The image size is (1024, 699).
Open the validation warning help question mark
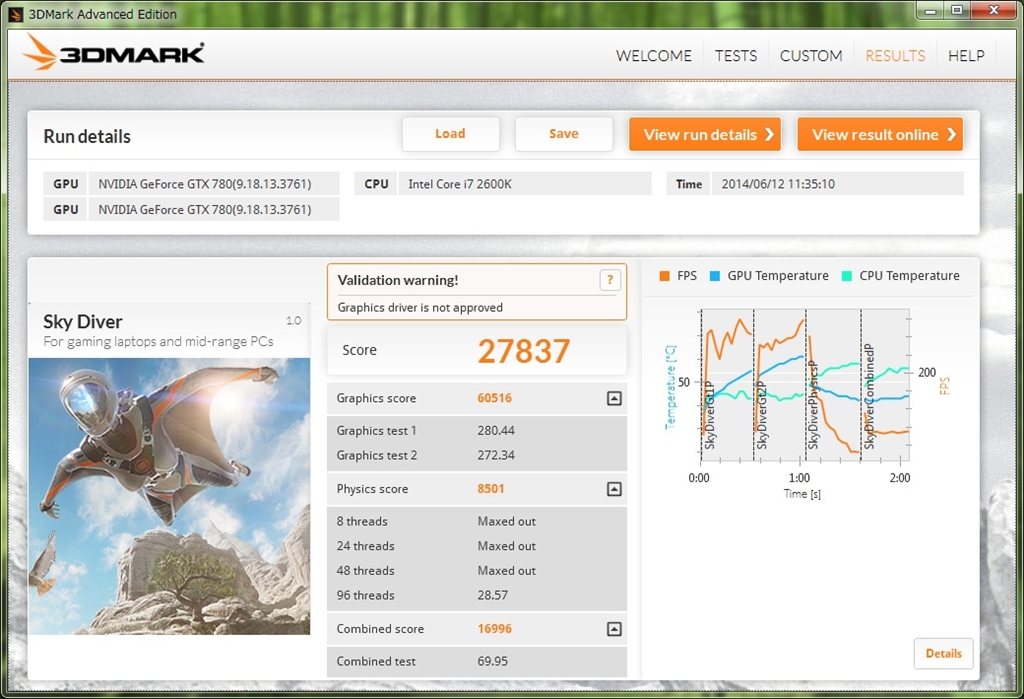pos(609,280)
